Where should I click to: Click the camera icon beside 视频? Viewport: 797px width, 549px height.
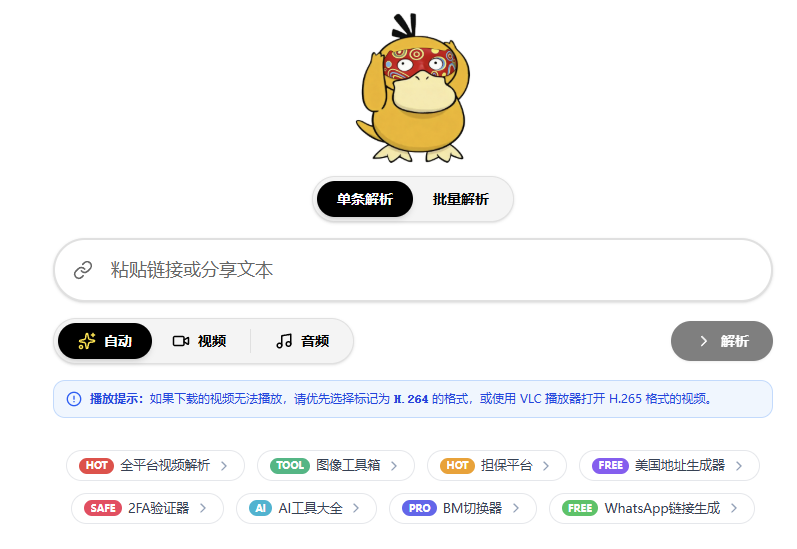pos(181,341)
